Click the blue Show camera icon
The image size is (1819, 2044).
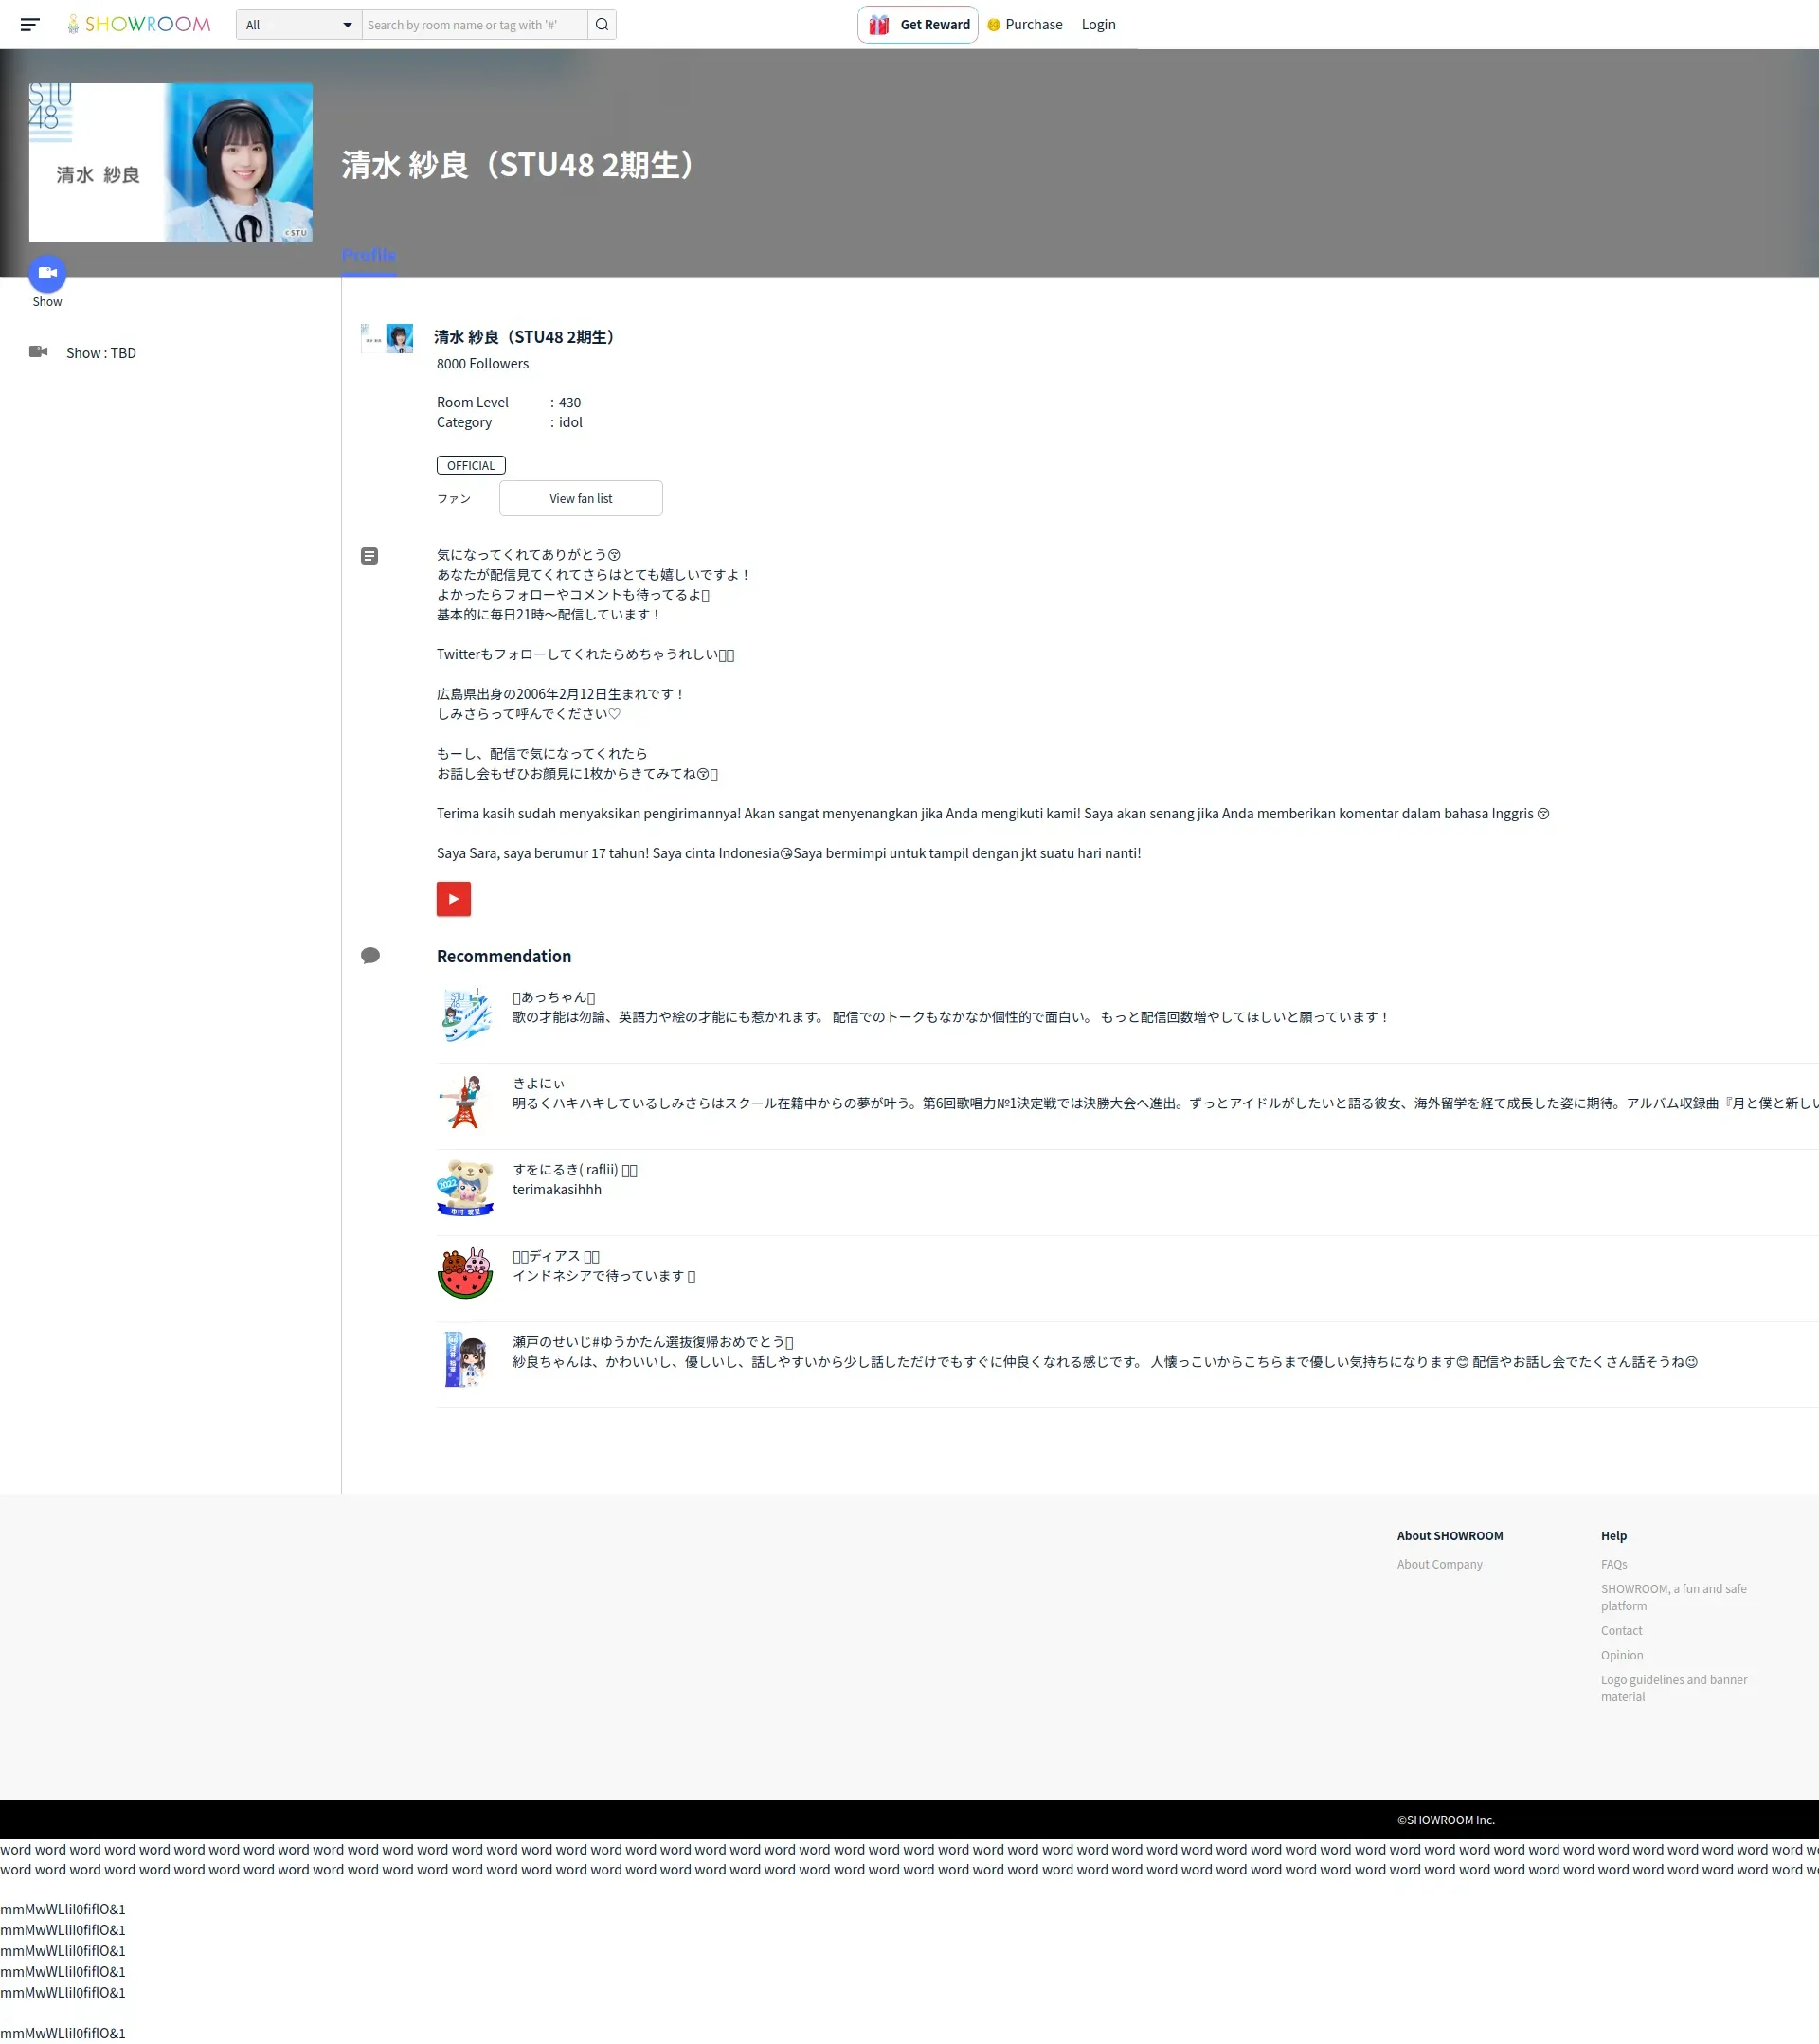click(x=47, y=273)
